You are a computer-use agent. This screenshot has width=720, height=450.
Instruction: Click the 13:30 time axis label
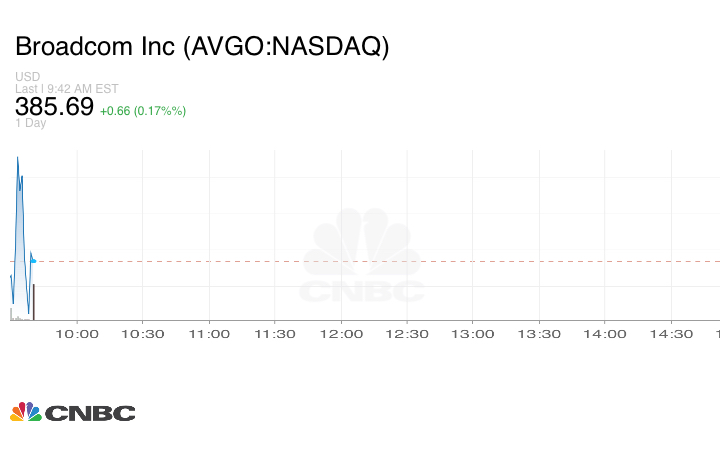tap(538, 334)
